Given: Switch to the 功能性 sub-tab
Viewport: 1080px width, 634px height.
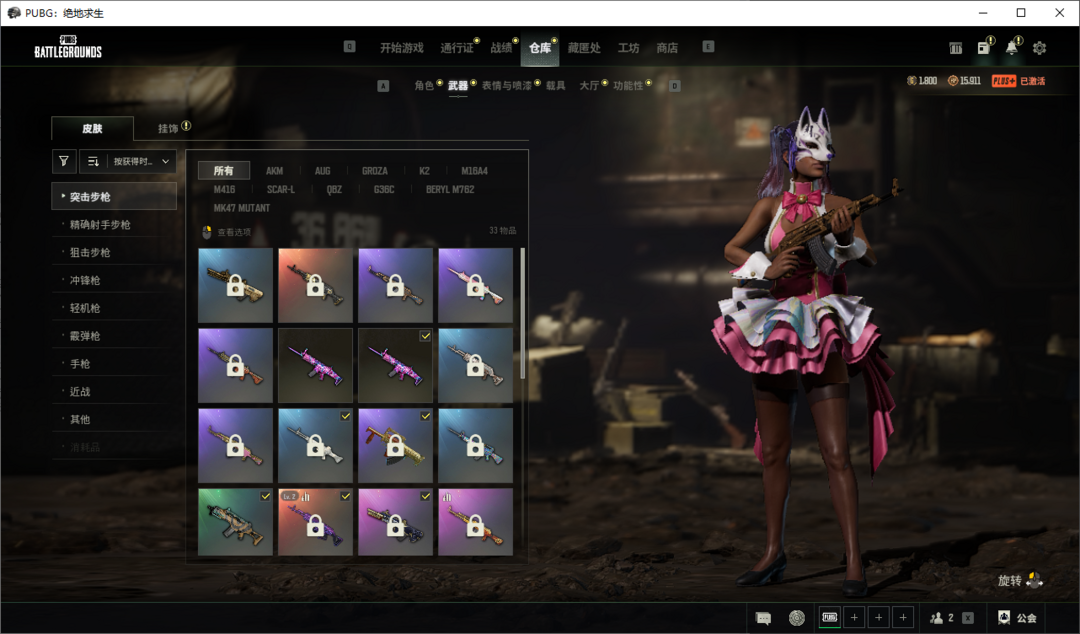Looking at the screenshot, I should pos(627,85).
